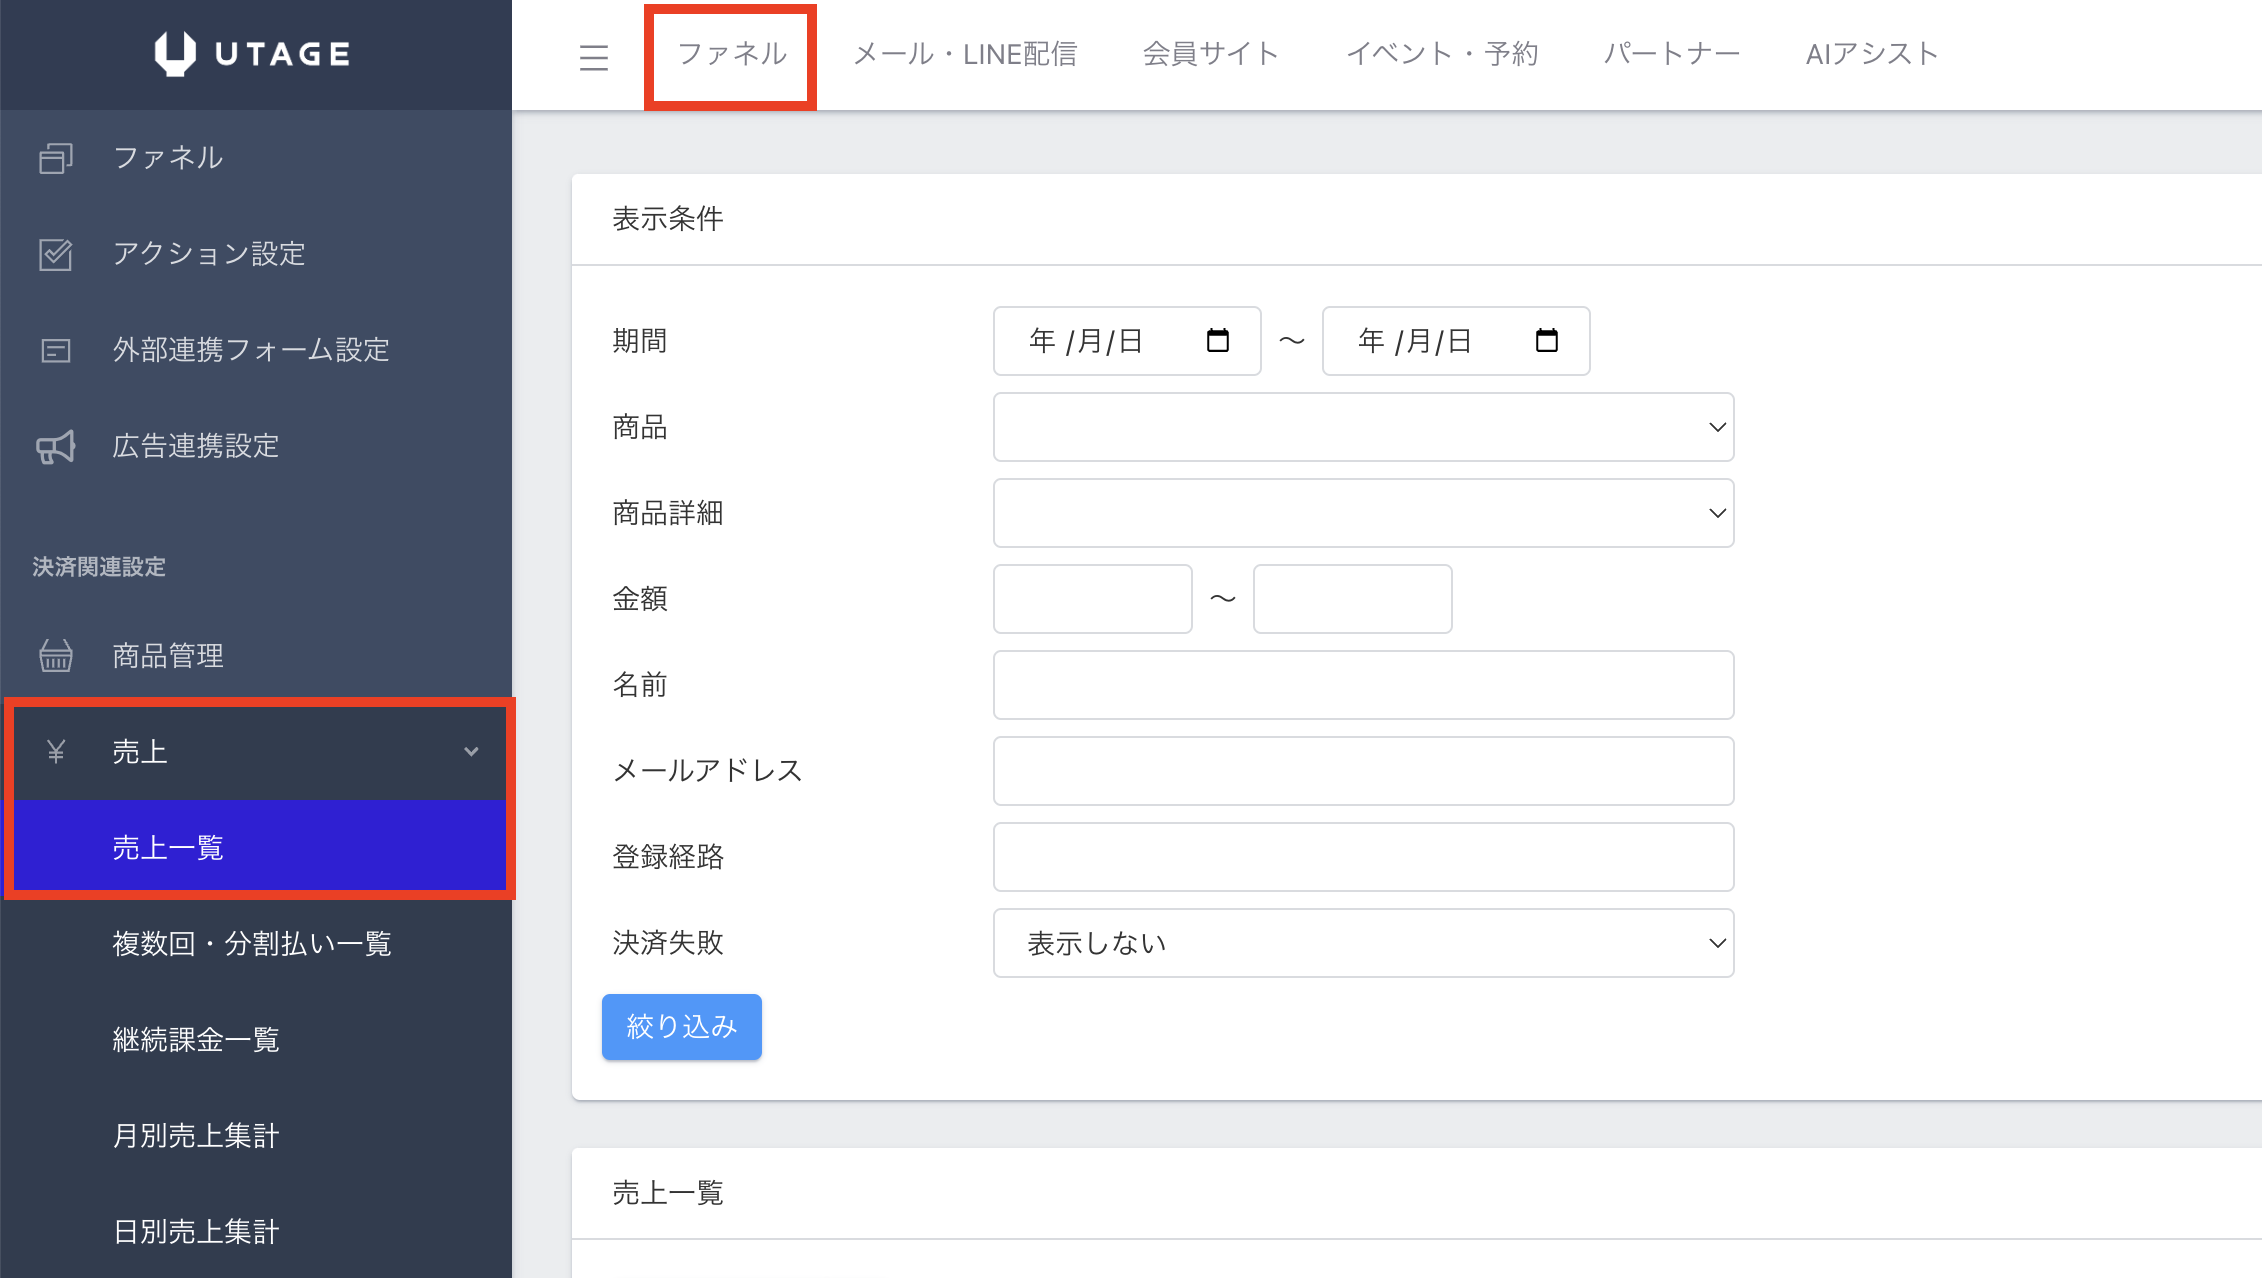Open the end date calendar picker

(x=1546, y=341)
